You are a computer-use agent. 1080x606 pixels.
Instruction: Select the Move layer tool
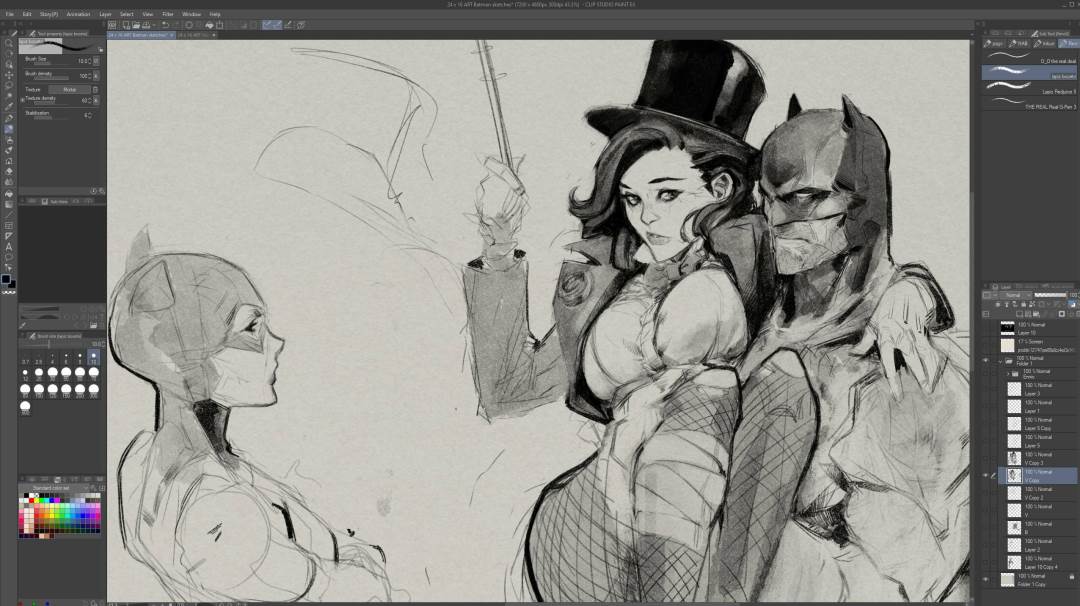click(x=9, y=75)
